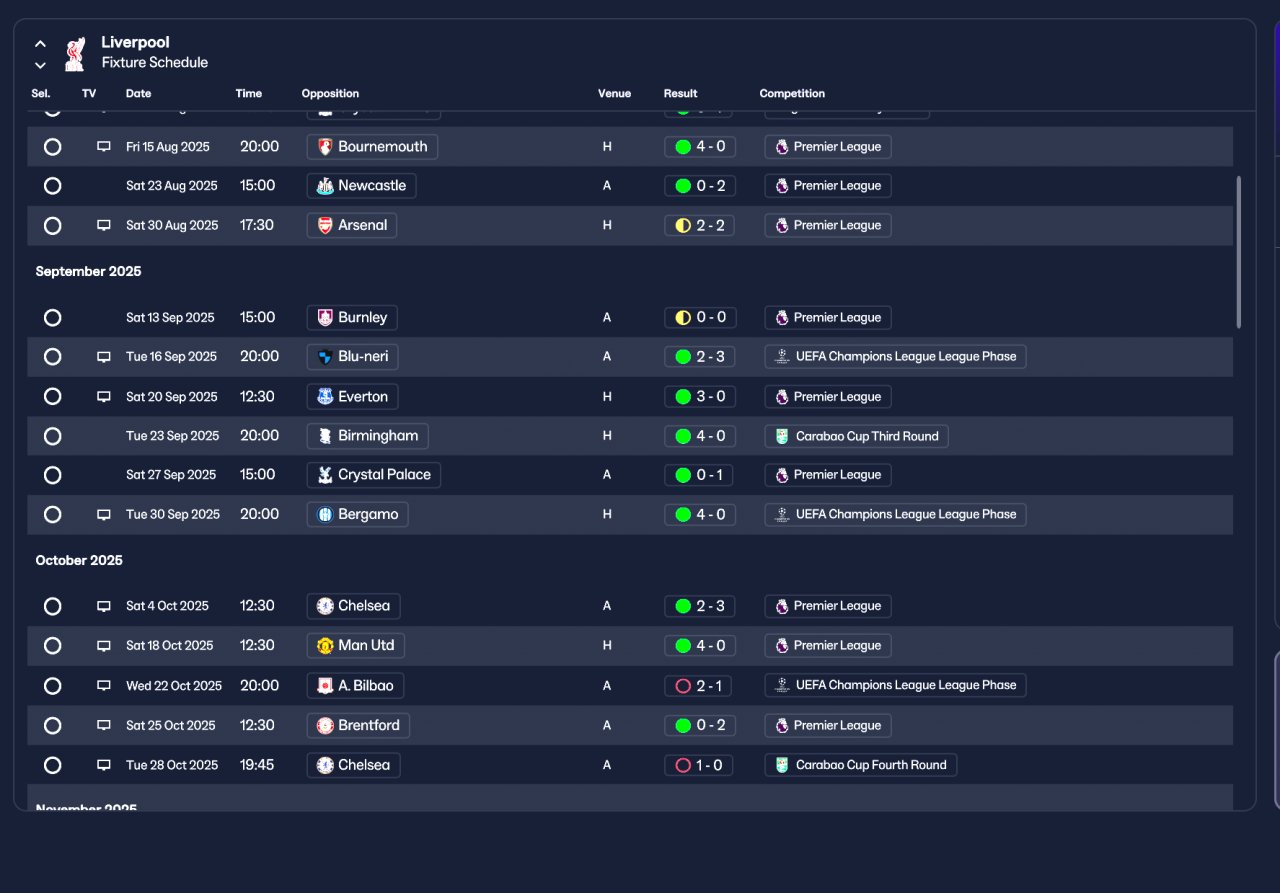Open the A. Bilbao opposition button

pos(355,686)
